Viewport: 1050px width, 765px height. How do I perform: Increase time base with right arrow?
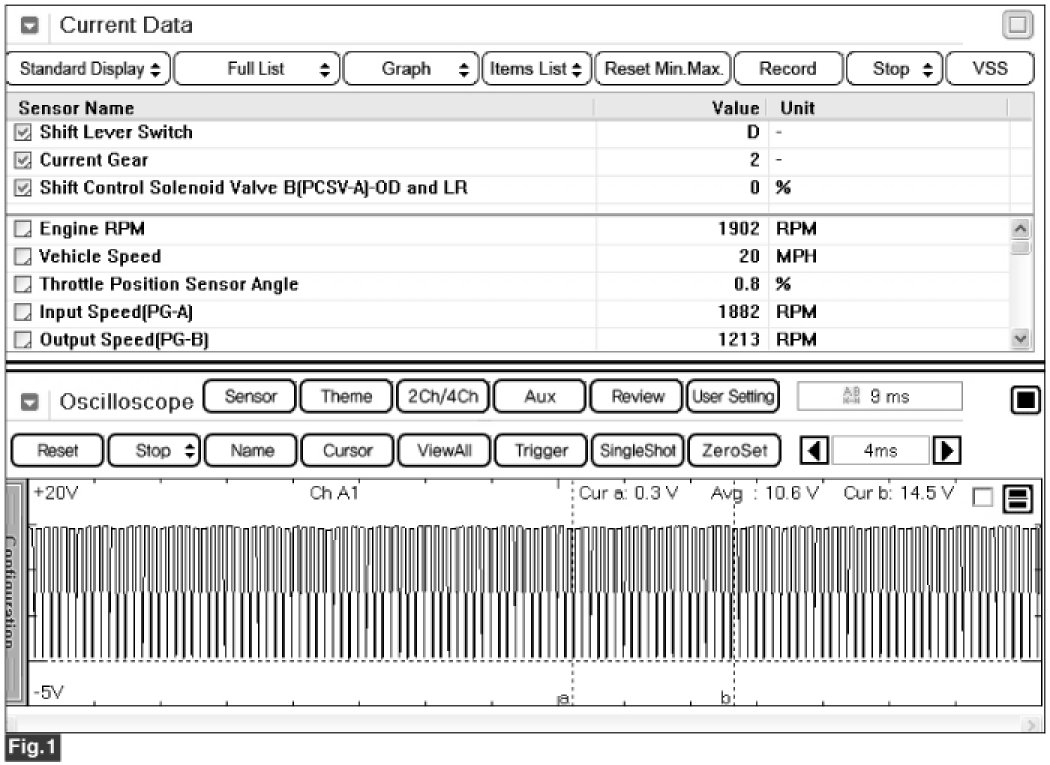pos(942,451)
